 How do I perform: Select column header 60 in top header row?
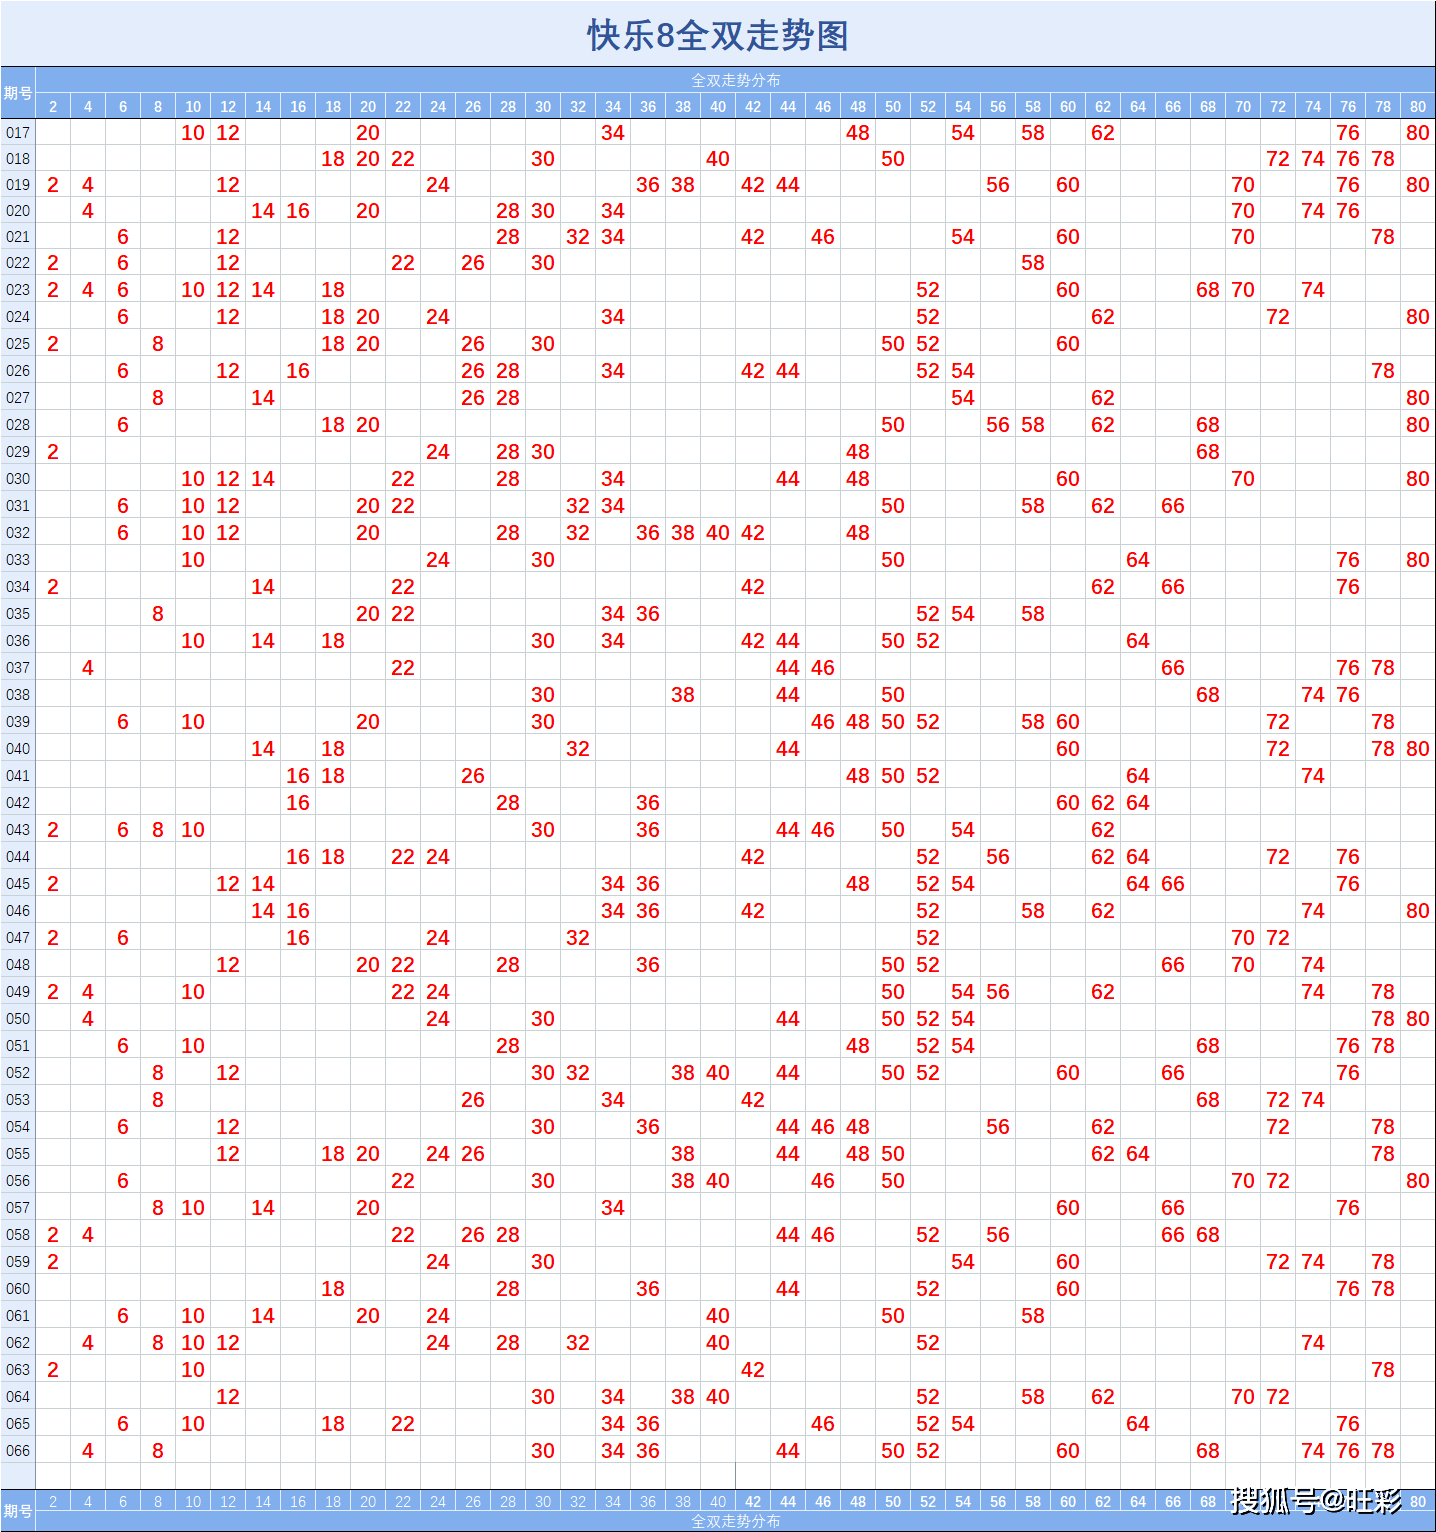[x=1068, y=106]
